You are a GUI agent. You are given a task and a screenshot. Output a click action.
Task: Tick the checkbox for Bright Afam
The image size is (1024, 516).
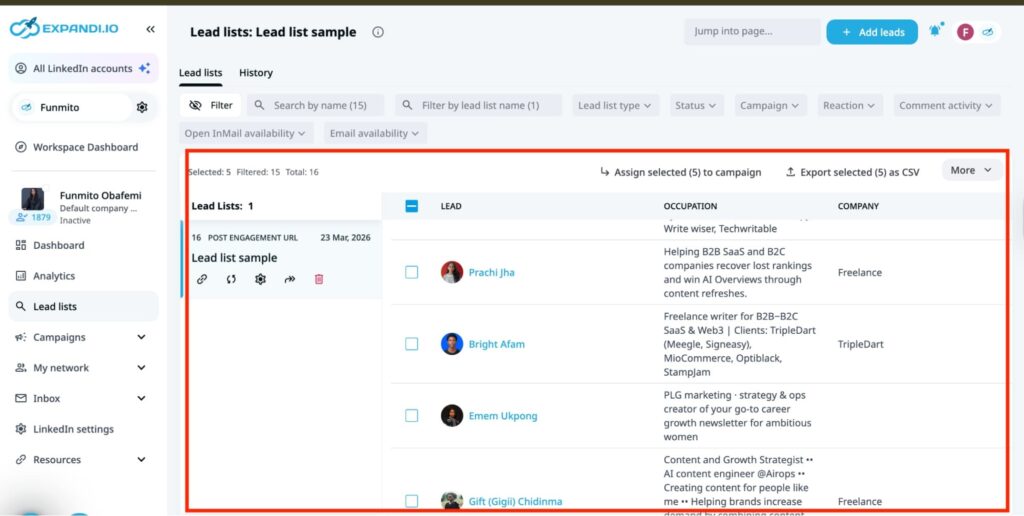411,344
